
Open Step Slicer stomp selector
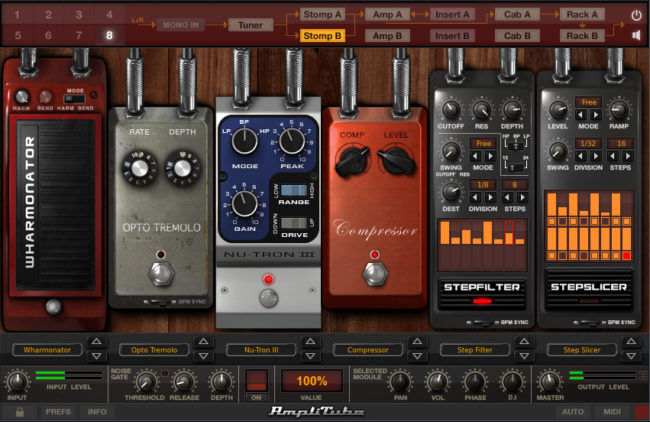(582, 350)
